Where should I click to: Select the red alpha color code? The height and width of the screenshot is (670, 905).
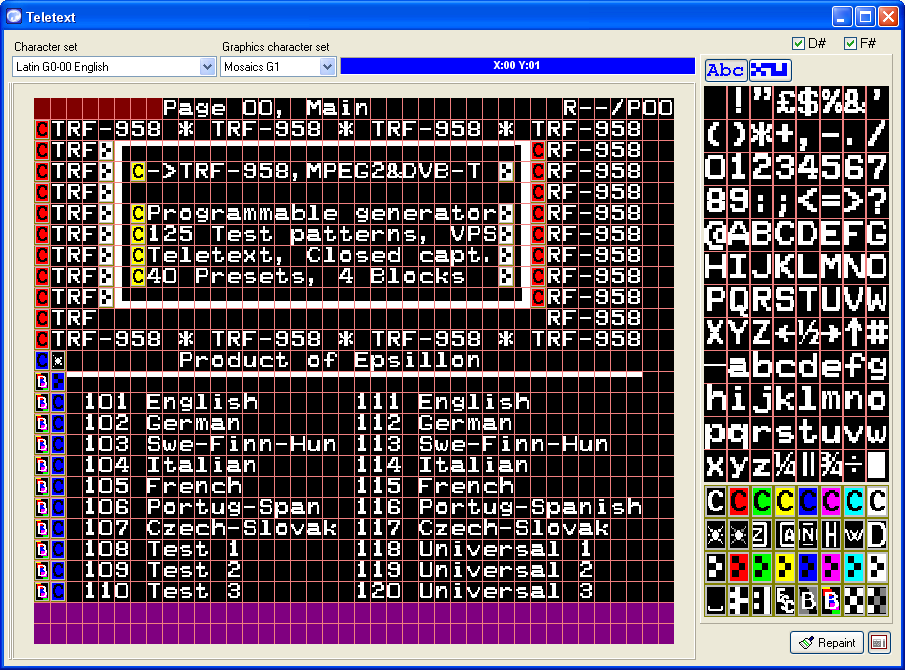[x=739, y=501]
